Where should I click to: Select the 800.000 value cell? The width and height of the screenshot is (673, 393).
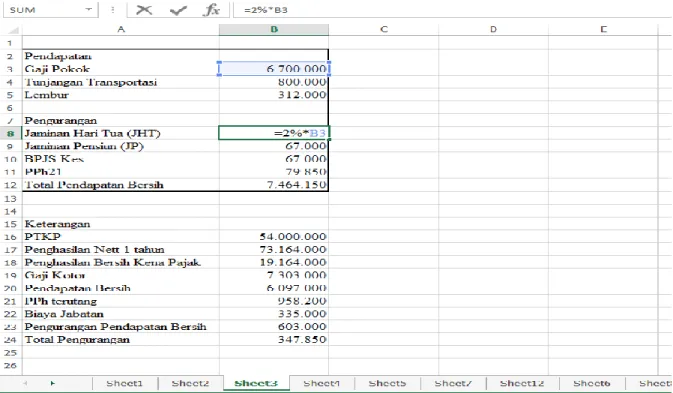(x=274, y=82)
